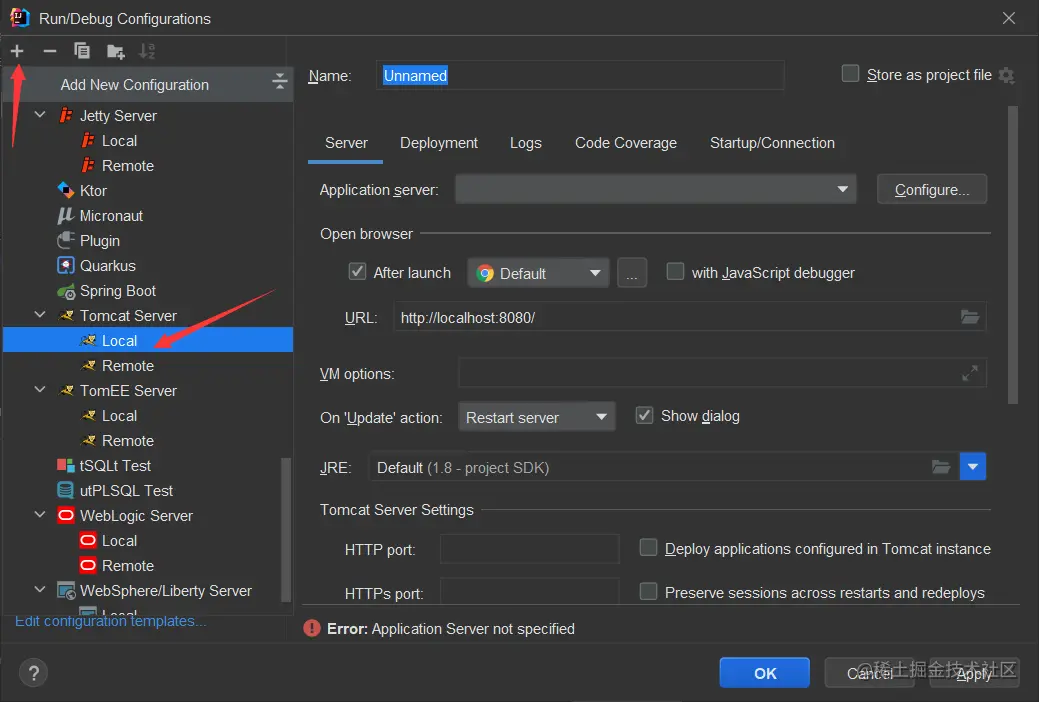Click the Copy Configuration icon
This screenshot has height=702, width=1039.
point(82,51)
